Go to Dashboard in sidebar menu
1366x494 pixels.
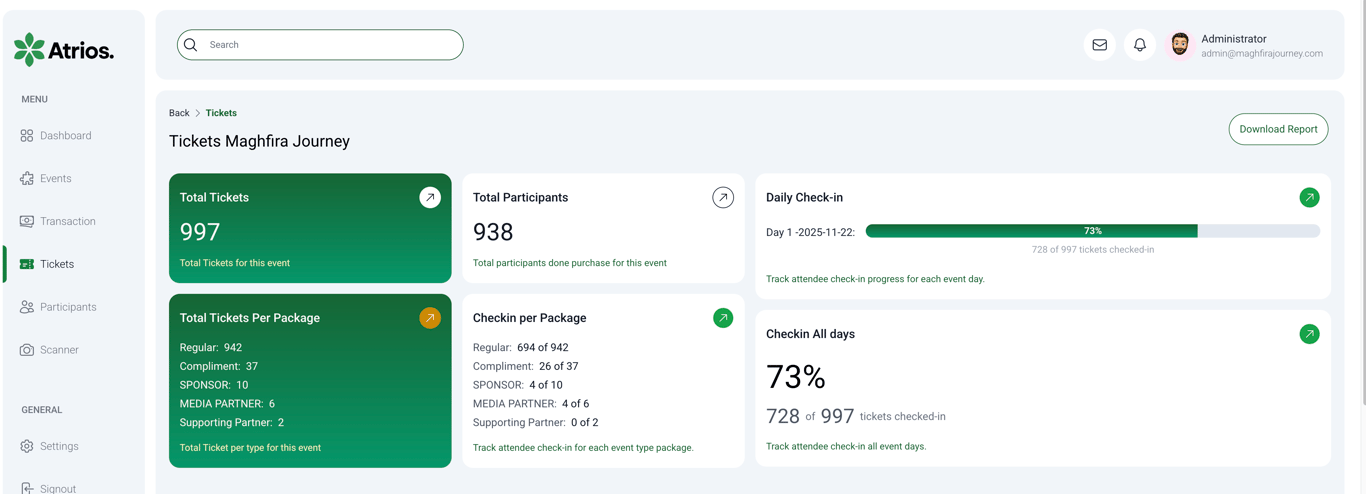65,136
